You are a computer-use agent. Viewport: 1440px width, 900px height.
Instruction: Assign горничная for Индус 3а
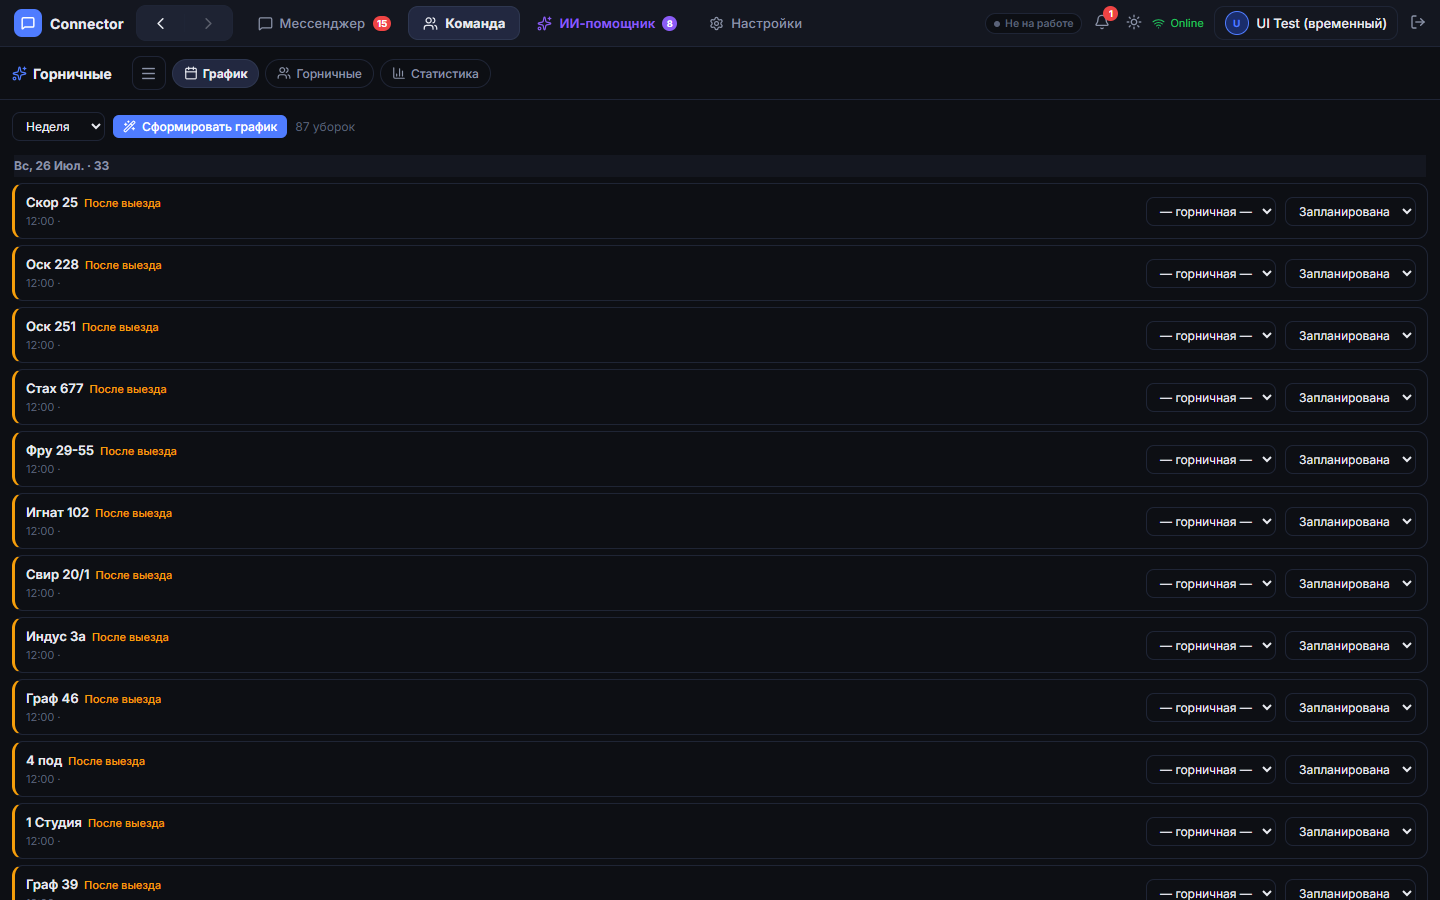pyautogui.click(x=1211, y=645)
